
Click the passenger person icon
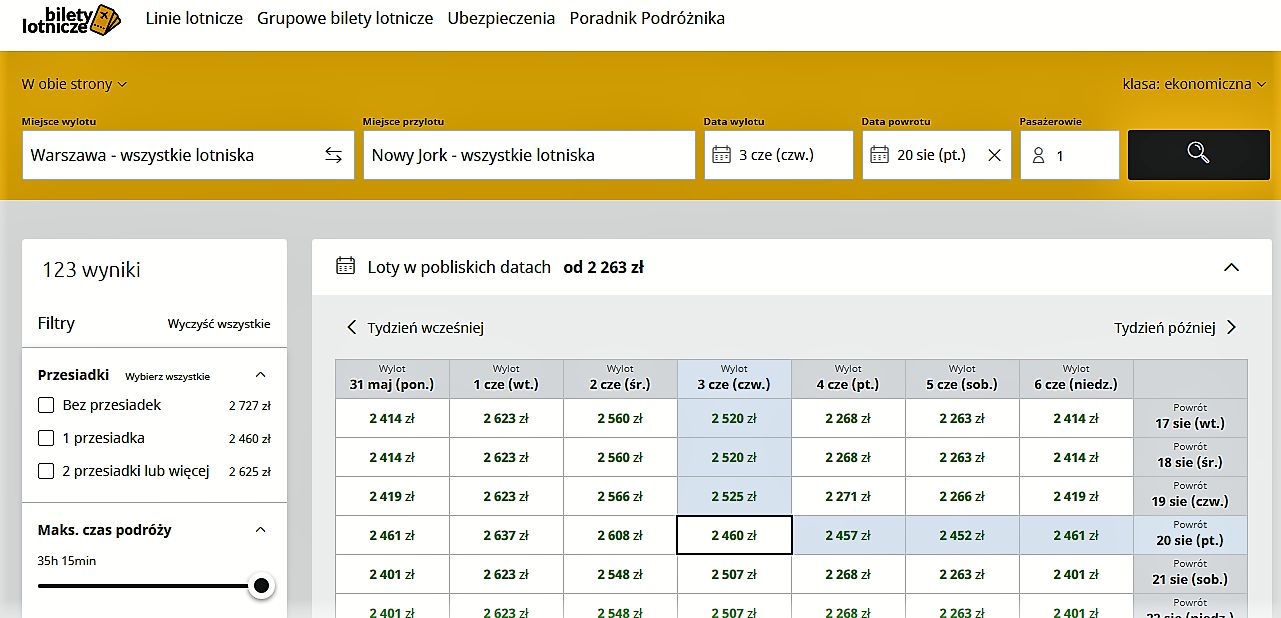(x=1038, y=155)
